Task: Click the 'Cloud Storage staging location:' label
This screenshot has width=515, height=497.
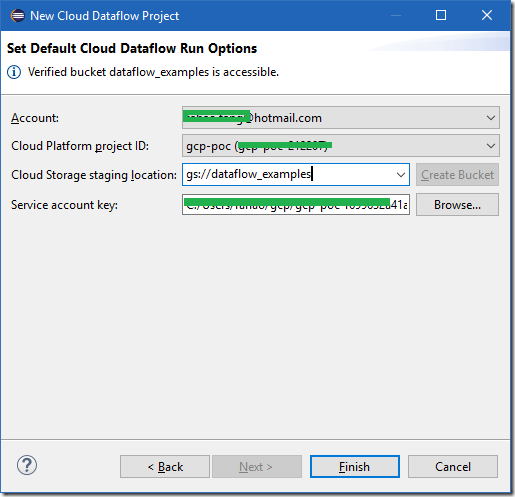Action: [94, 175]
